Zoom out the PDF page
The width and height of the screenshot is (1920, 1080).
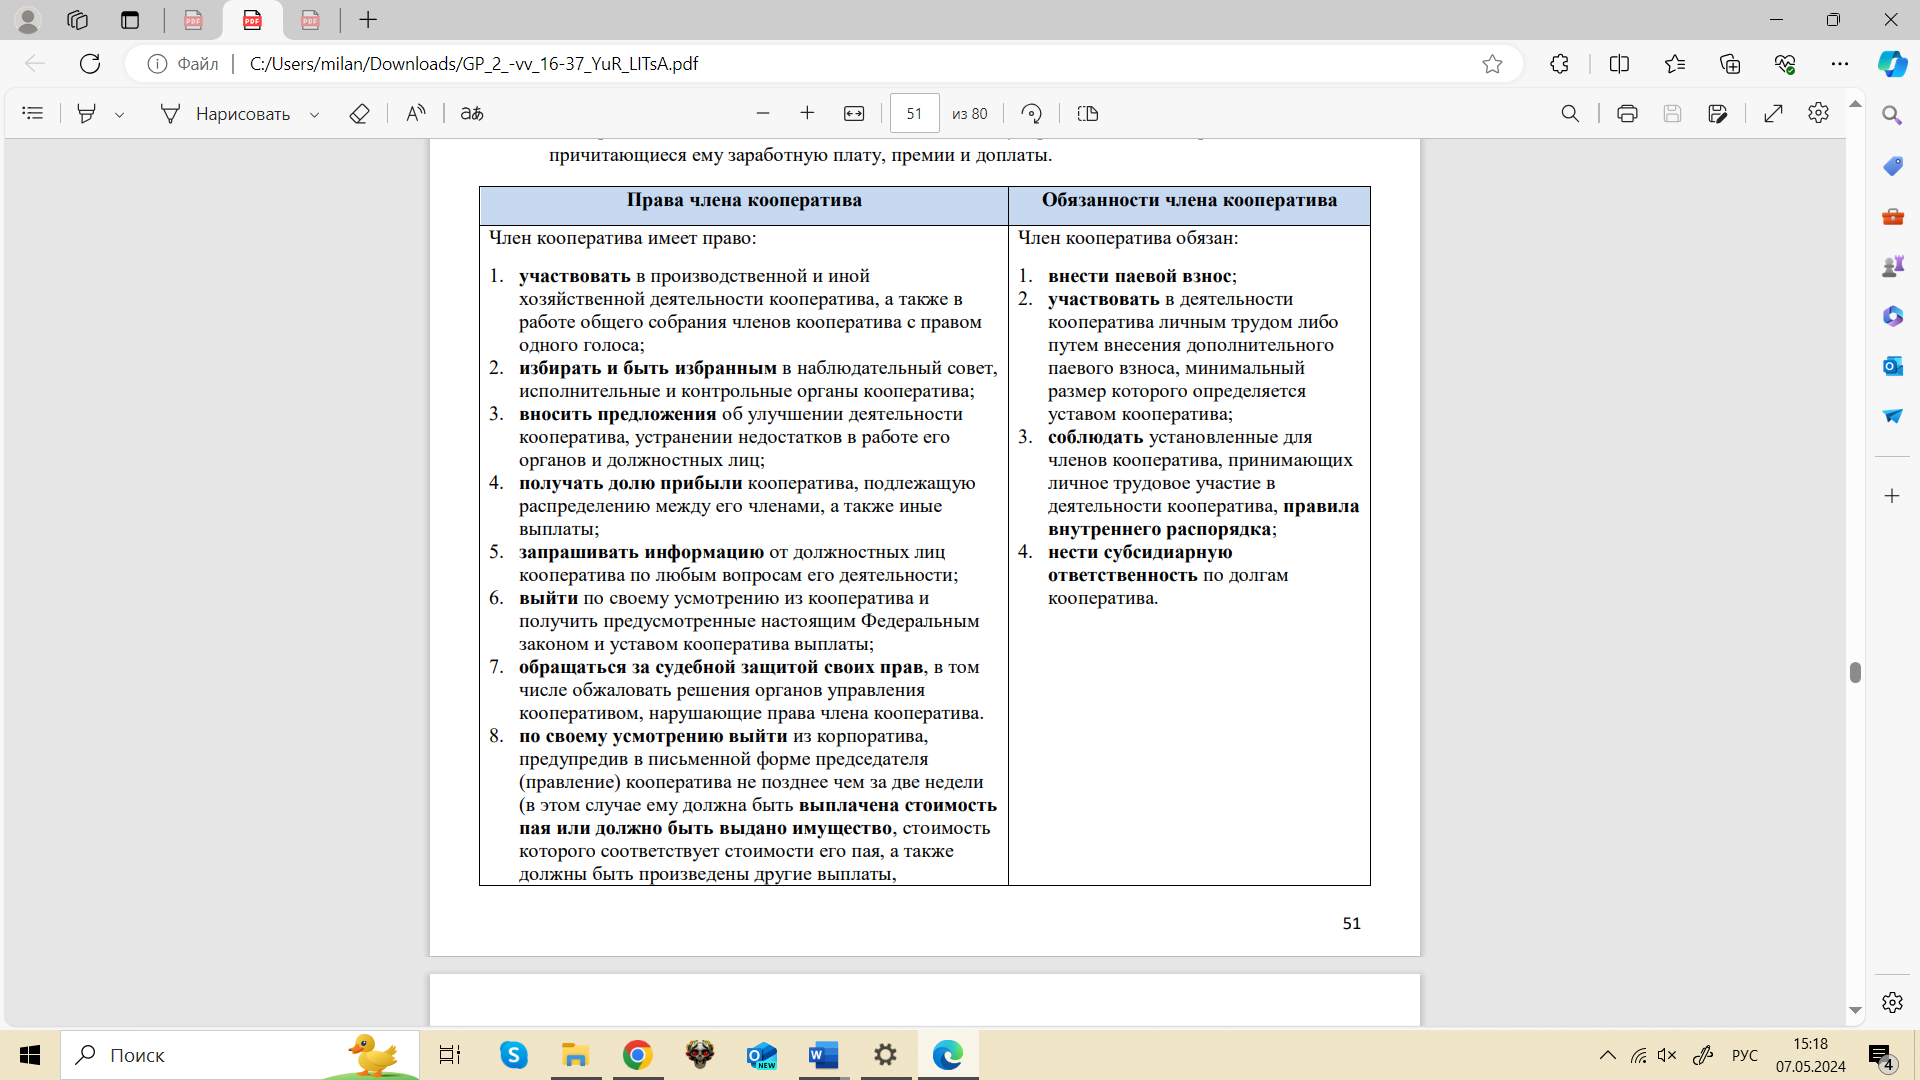pyautogui.click(x=763, y=113)
